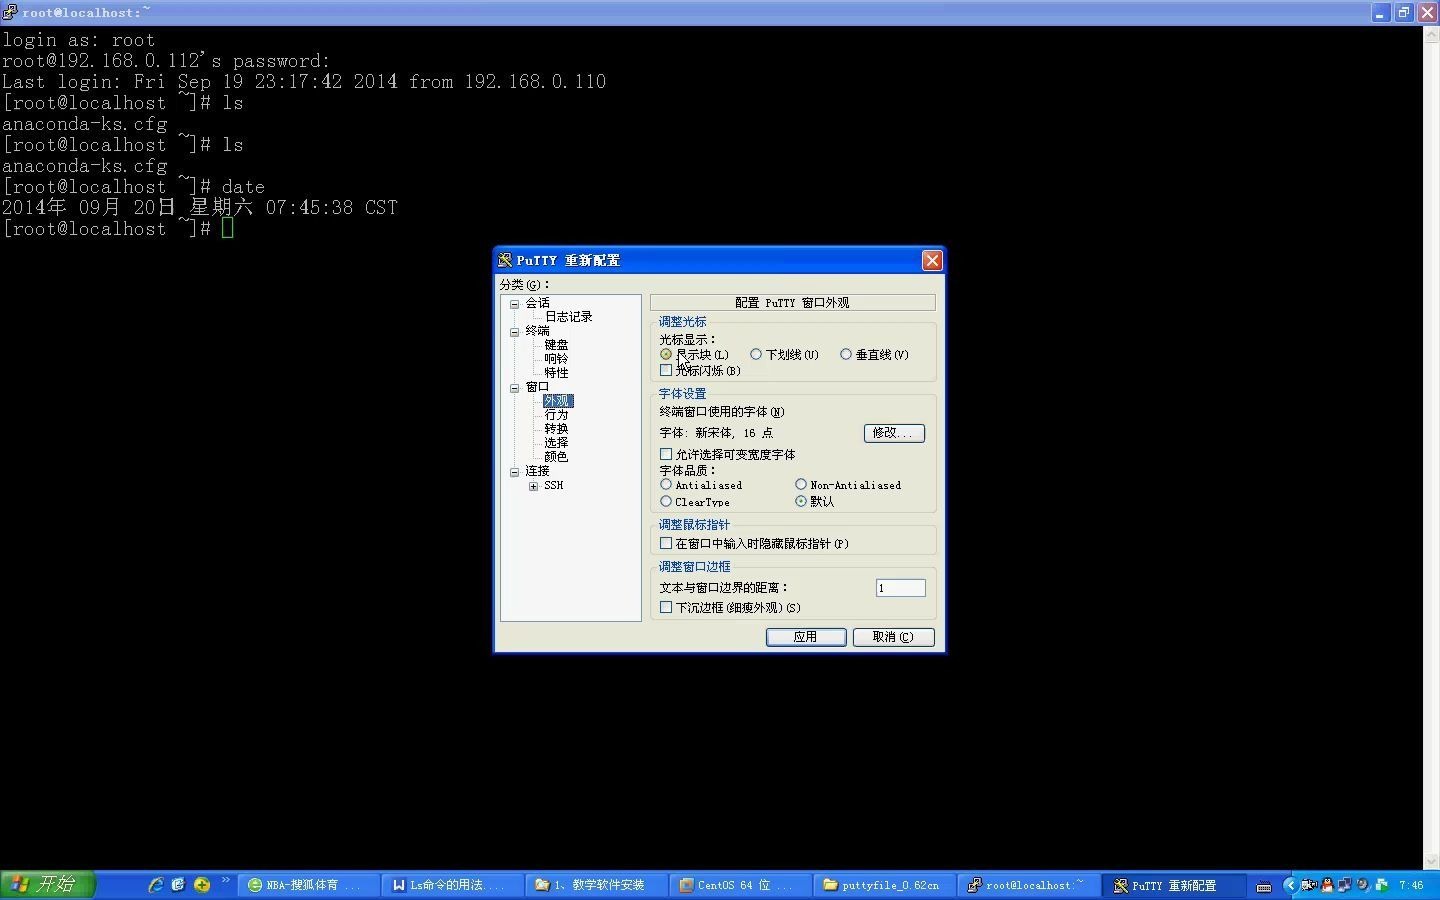This screenshot has height=900, width=1440.
Task: Enable the 光标闪烁 (B) checkbox
Action: click(x=666, y=370)
